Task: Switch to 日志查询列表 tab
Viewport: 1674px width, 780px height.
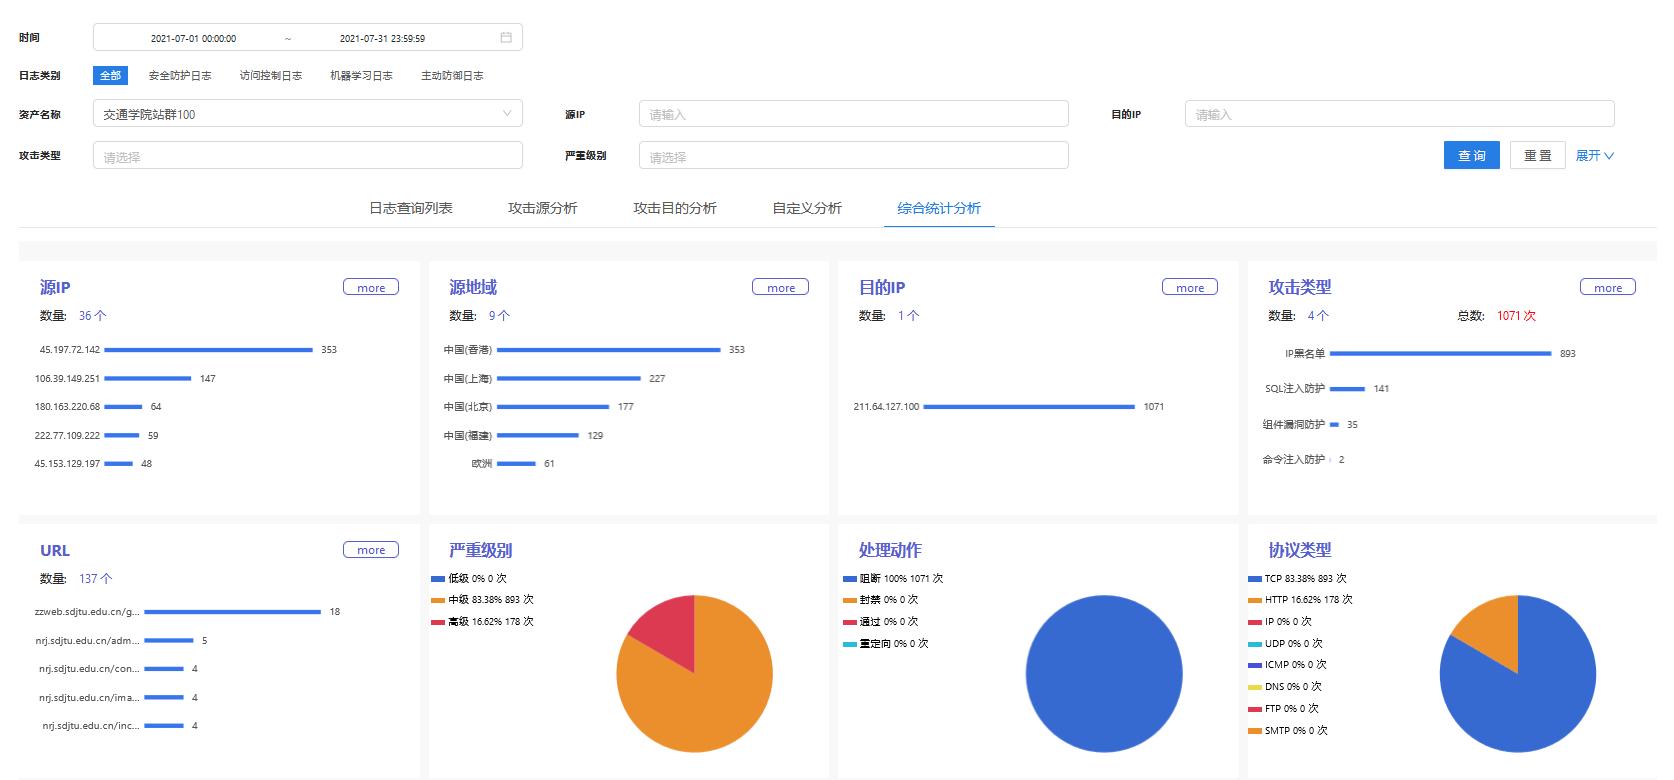Action: pos(411,208)
